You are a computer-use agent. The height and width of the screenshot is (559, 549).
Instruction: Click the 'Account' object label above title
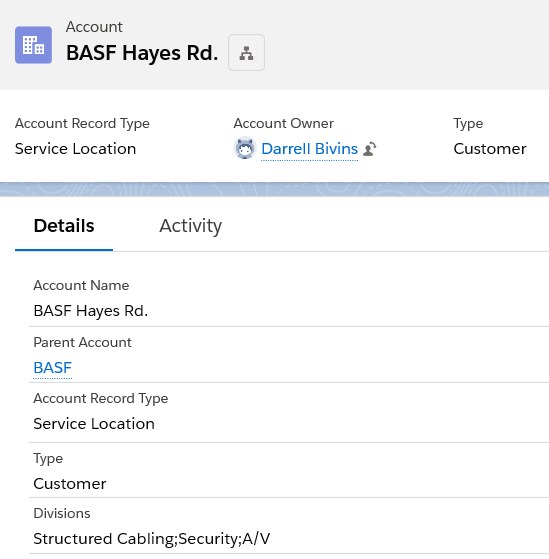click(x=94, y=27)
